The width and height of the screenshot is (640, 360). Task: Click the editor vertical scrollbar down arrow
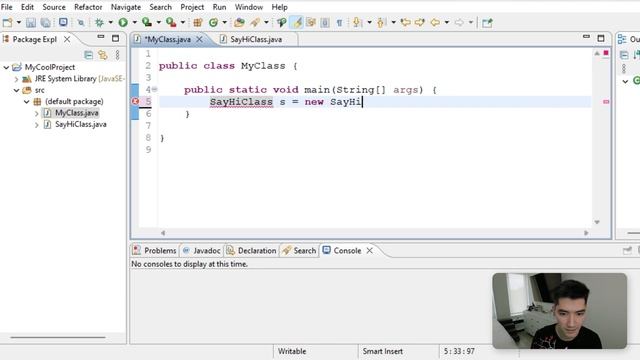pyautogui.click(x=597, y=222)
